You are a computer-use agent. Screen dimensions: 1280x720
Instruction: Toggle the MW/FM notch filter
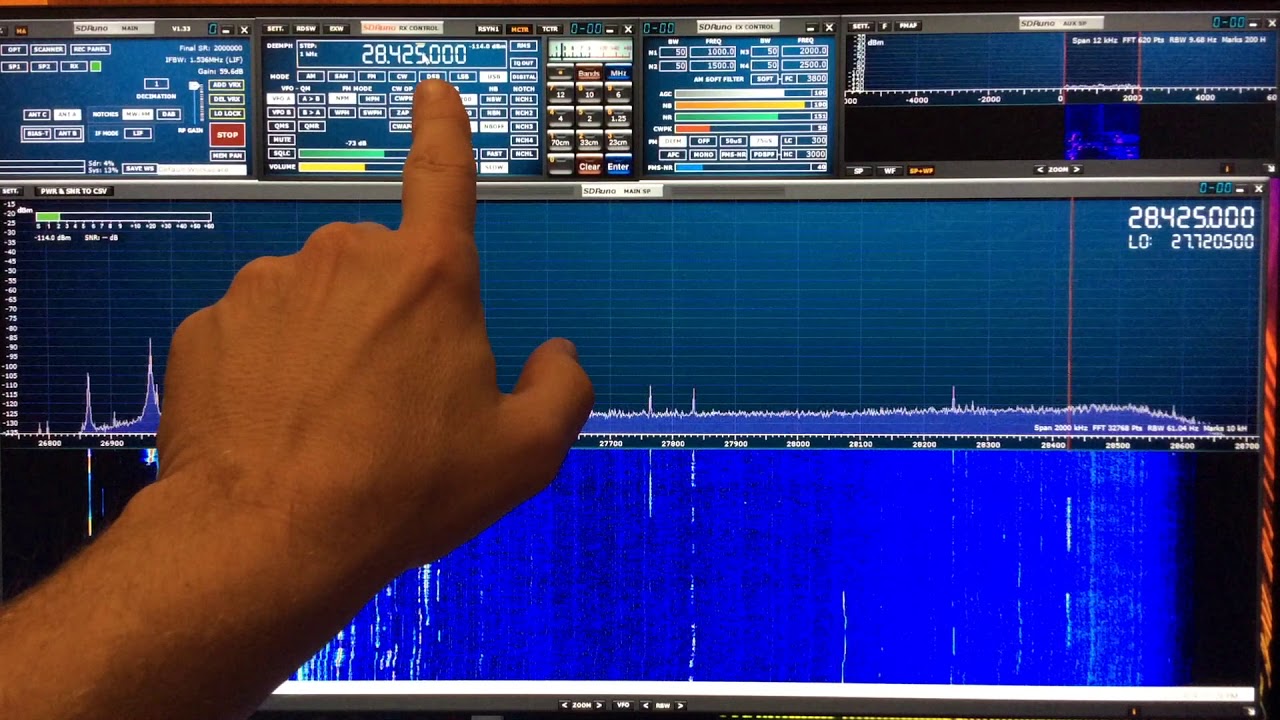click(x=138, y=115)
